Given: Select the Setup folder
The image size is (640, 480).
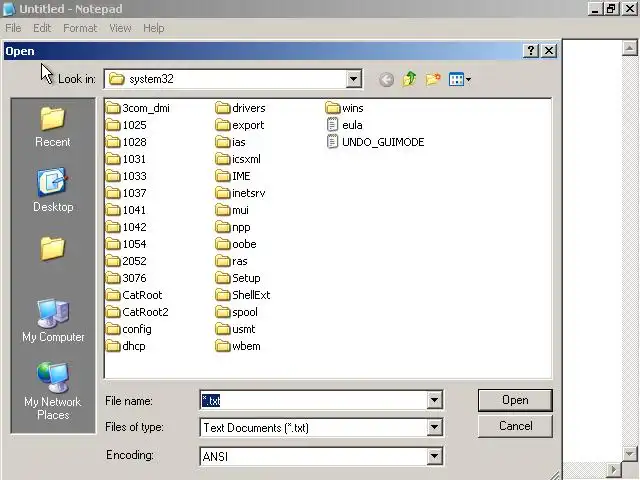Looking at the screenshot, I should tap(238, 278).
